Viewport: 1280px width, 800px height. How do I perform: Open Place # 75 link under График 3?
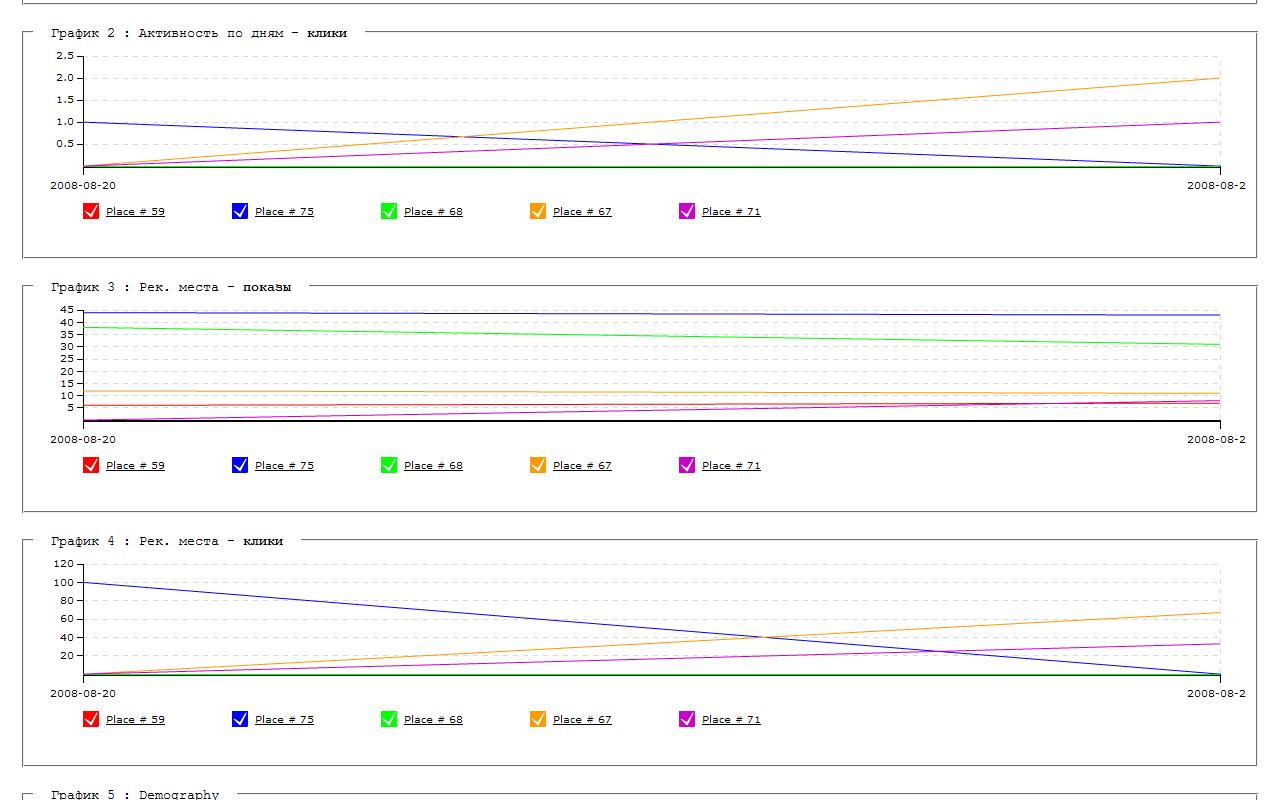[x=284, y=466]
